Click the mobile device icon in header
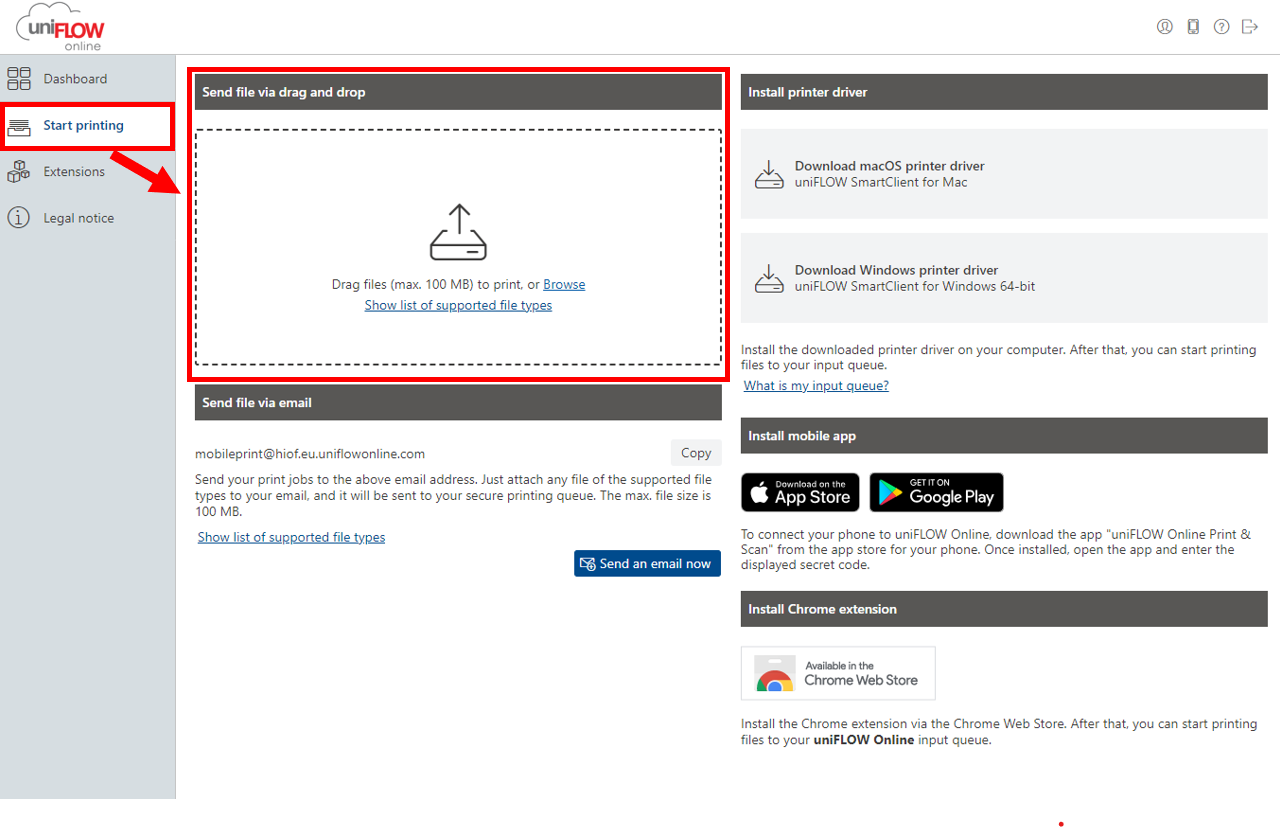The height and width of the screenshot is (828, 1280). coord(1193,27)
